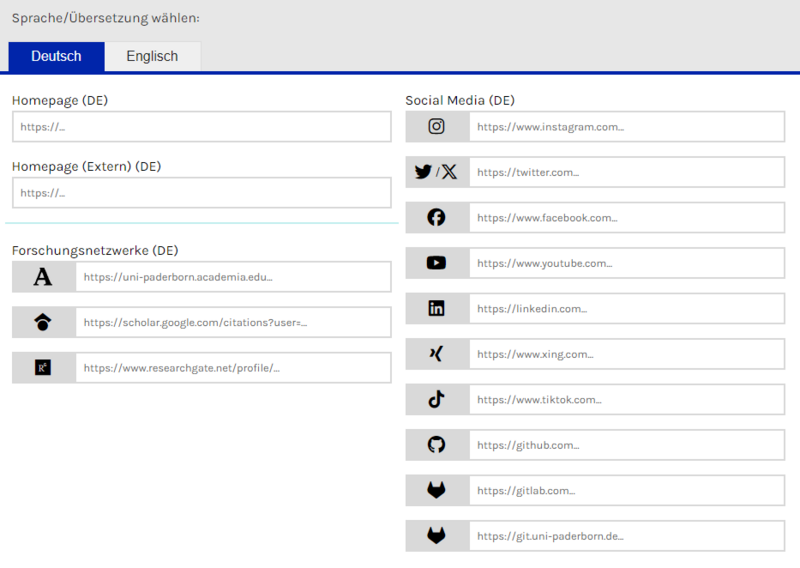Viewport: 800px width, 568px height.
Task: Click the TikTok icon
Action: [x=436, y=400]
